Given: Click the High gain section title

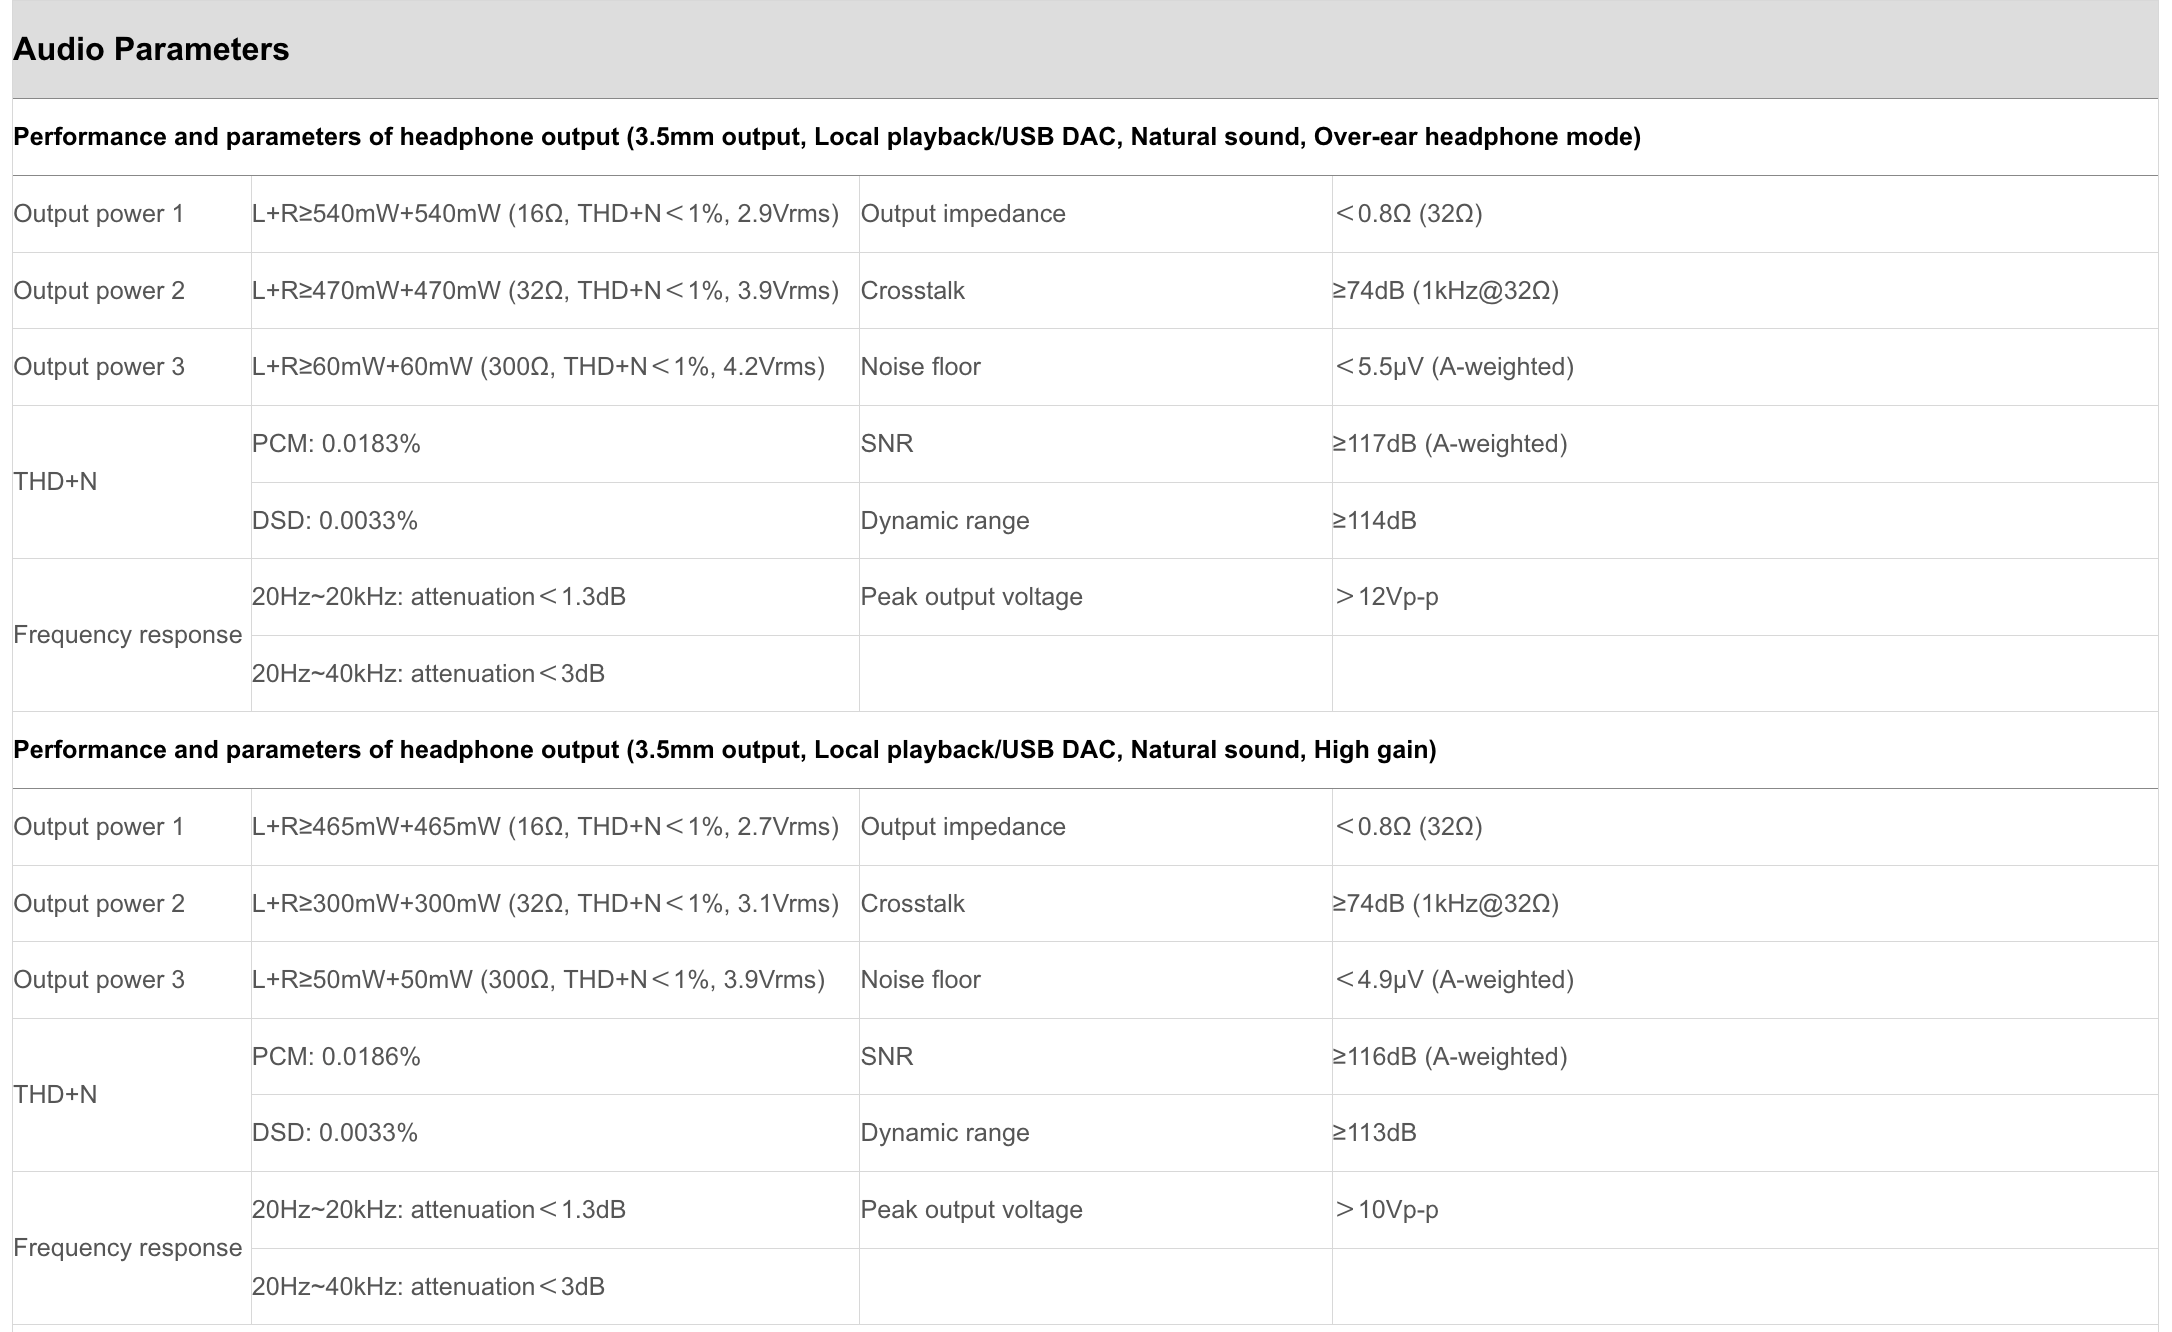Looking at the screenshot, I should 724,750.
